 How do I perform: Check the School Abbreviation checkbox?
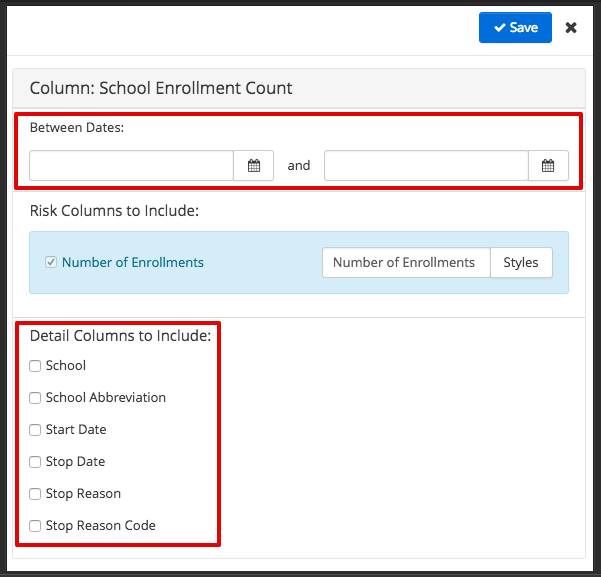point(36,398)
